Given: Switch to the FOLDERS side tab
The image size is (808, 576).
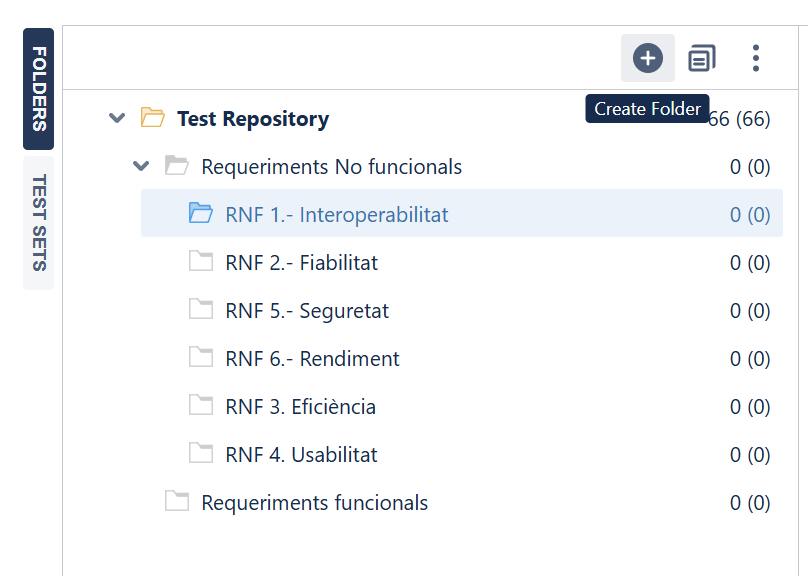Looking at the screenshot, I should tap(39, 89).
